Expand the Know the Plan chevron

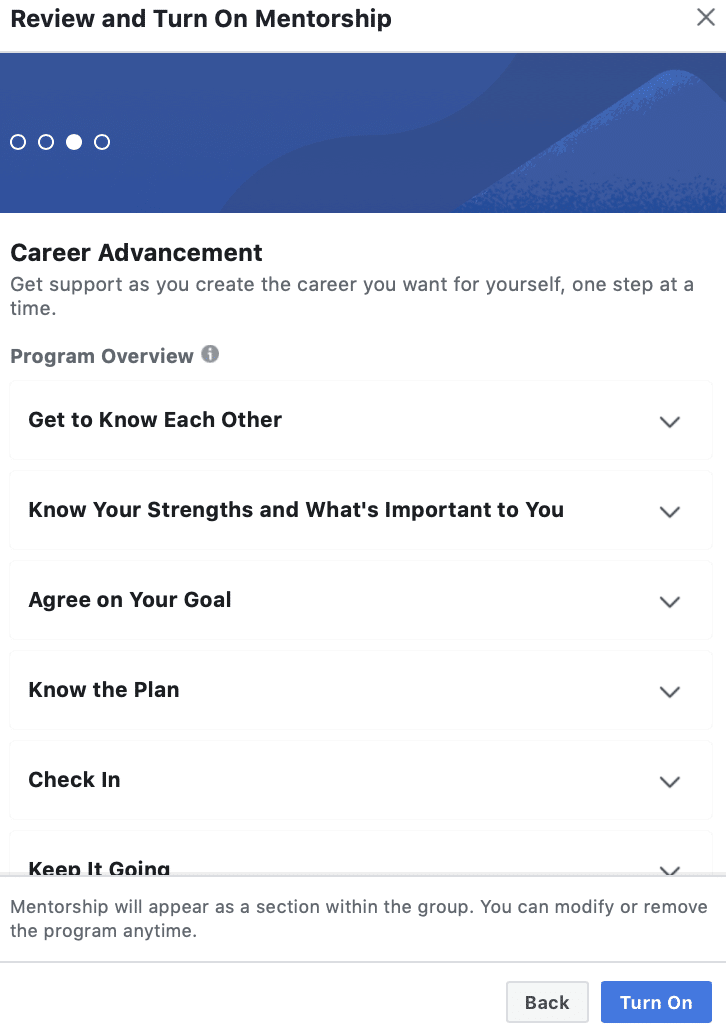(x=670, y=692)
